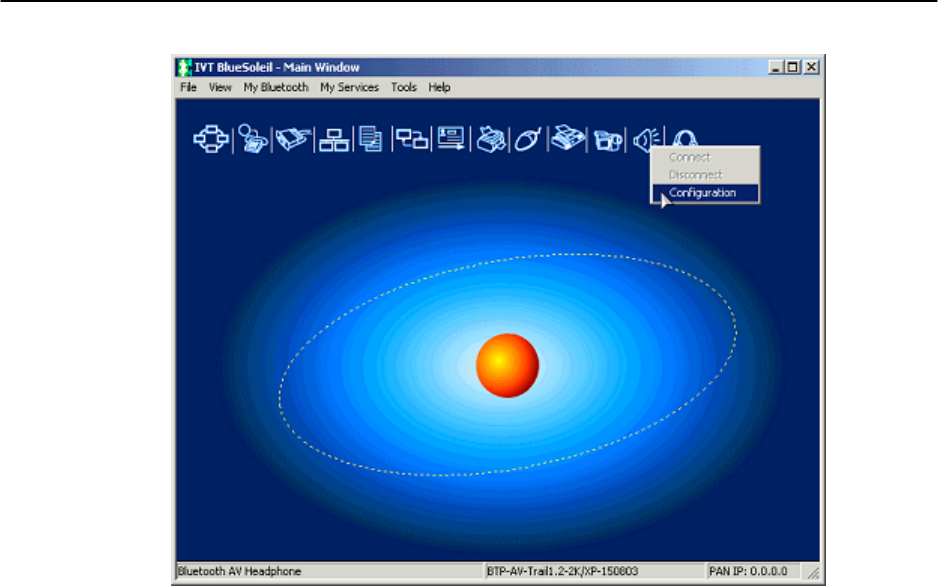Image resolution: width=938 pixels, height=586 pixels.
Task: Select the File Transfer documents icon
Action: pos(371,139)
